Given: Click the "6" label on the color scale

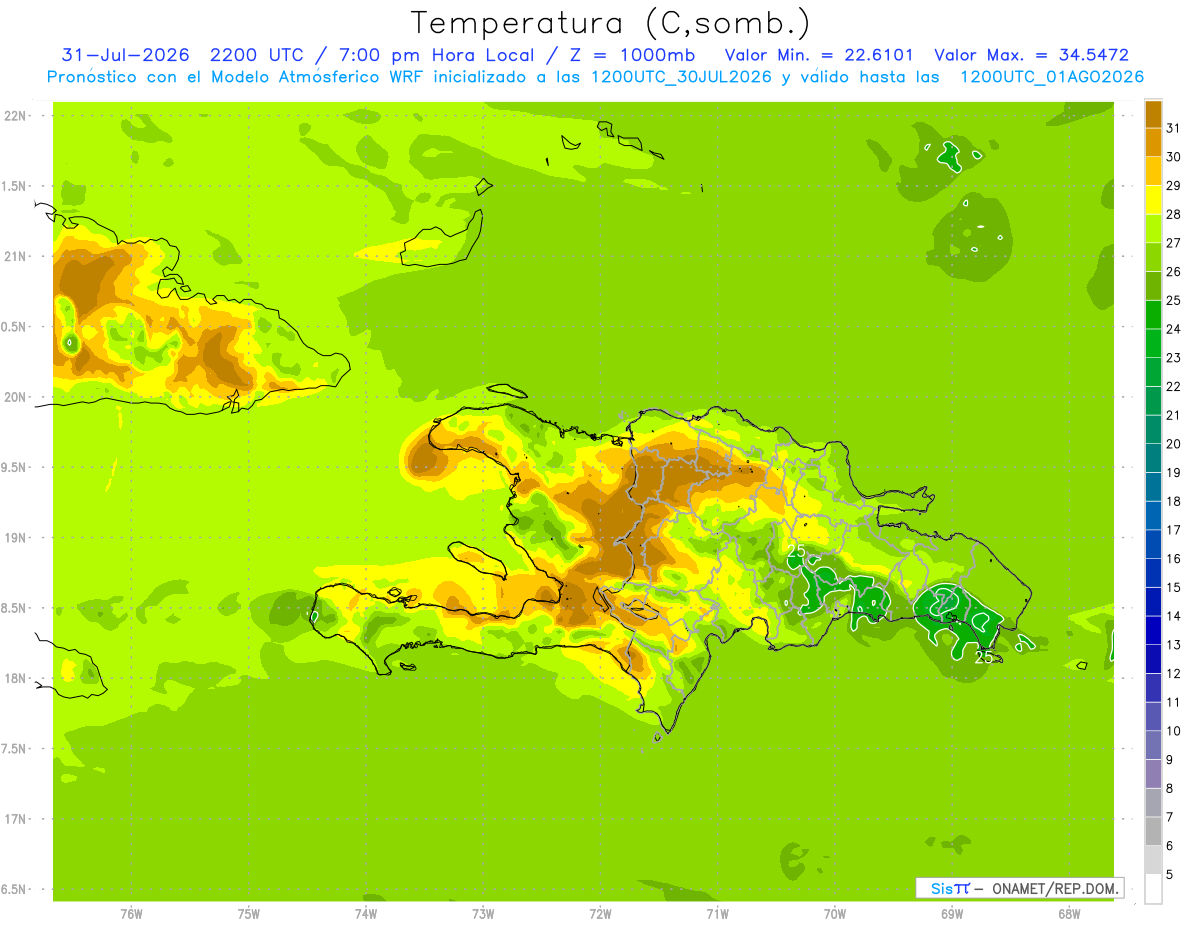Looking at the screenshot, I should (x=1170, y=847).
